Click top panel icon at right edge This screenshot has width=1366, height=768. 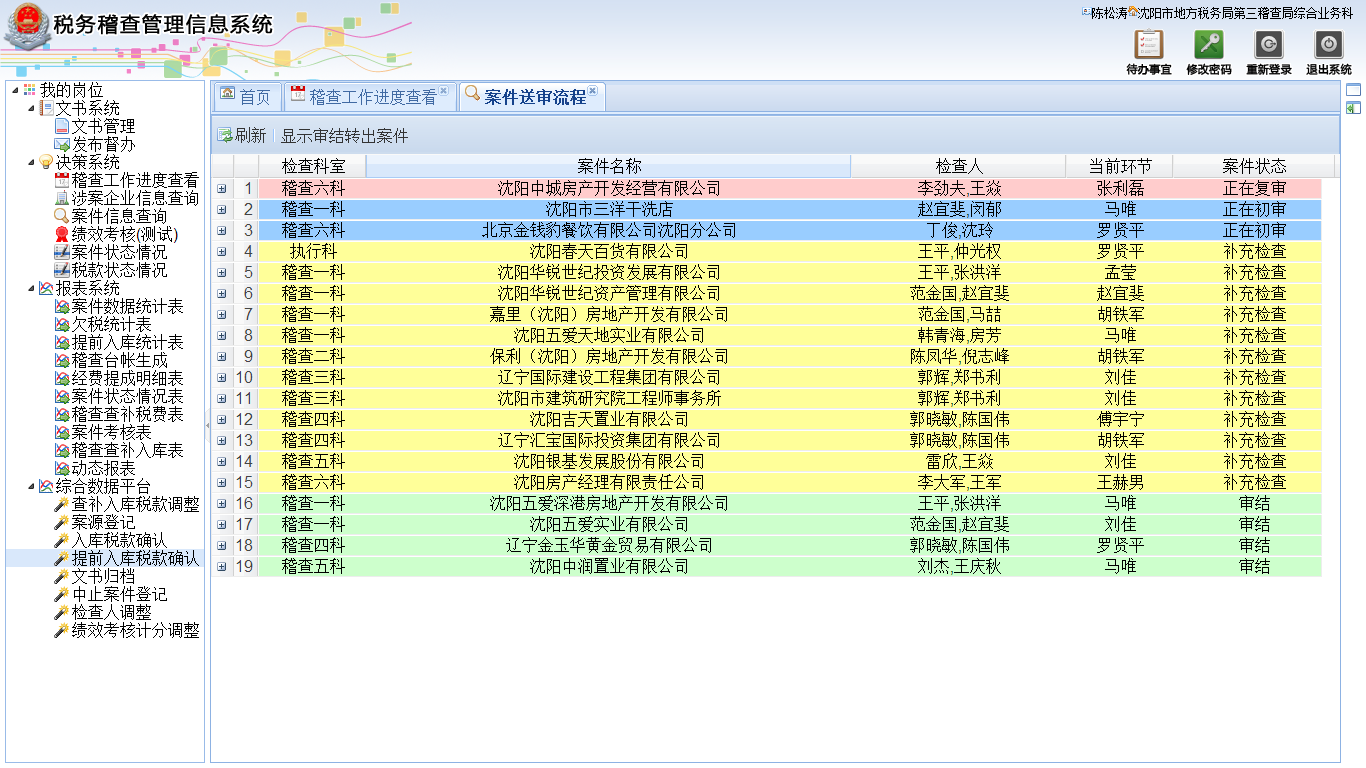click(1353, 90)
